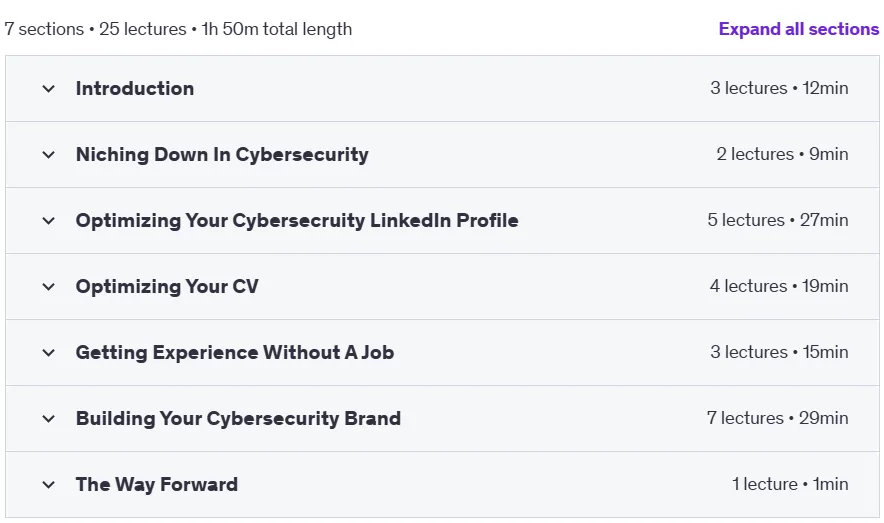Expand Building Your Cybersecurity Brand chevron

48,418
